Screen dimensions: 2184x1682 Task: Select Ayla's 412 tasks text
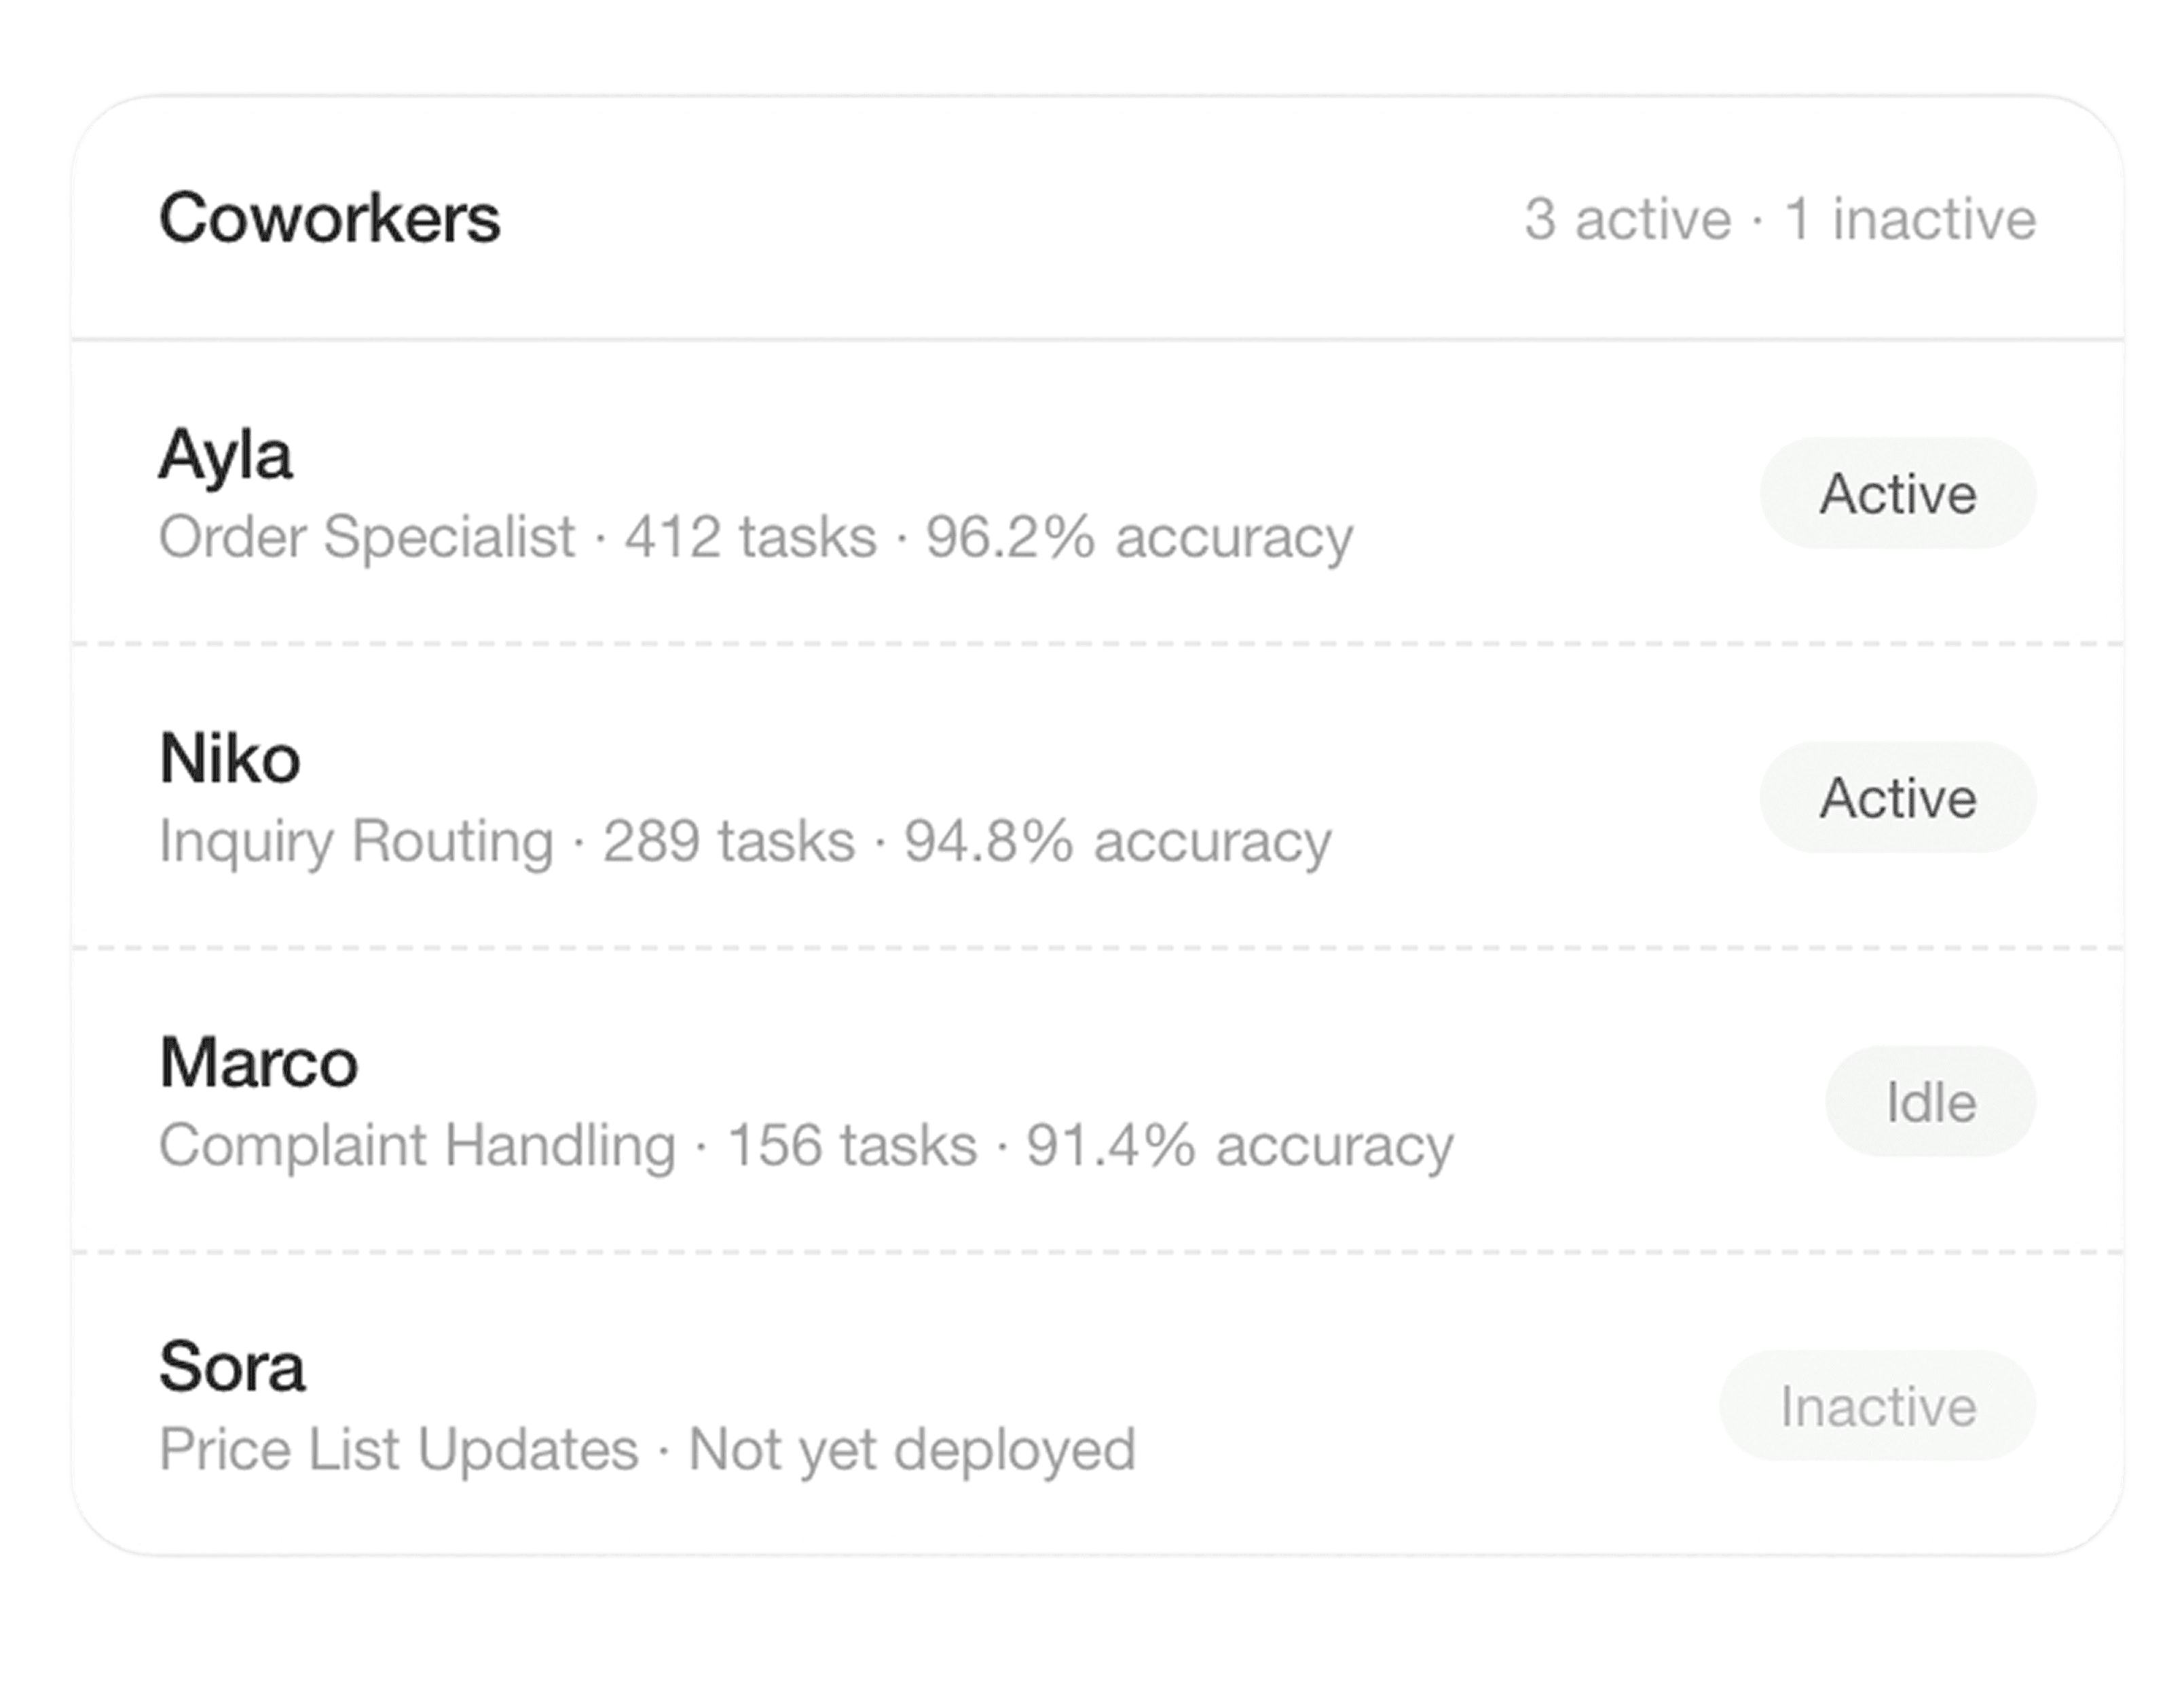coord(751,538)
